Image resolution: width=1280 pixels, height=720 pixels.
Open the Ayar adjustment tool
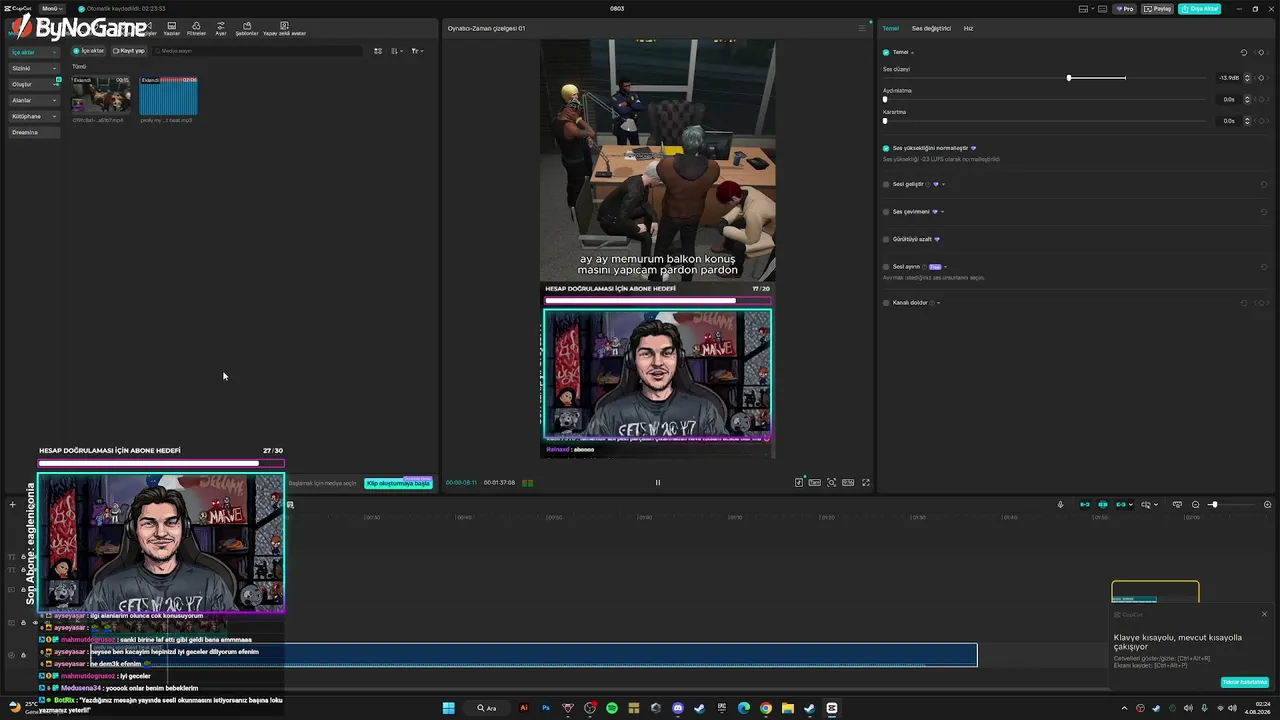pos(221,28)
